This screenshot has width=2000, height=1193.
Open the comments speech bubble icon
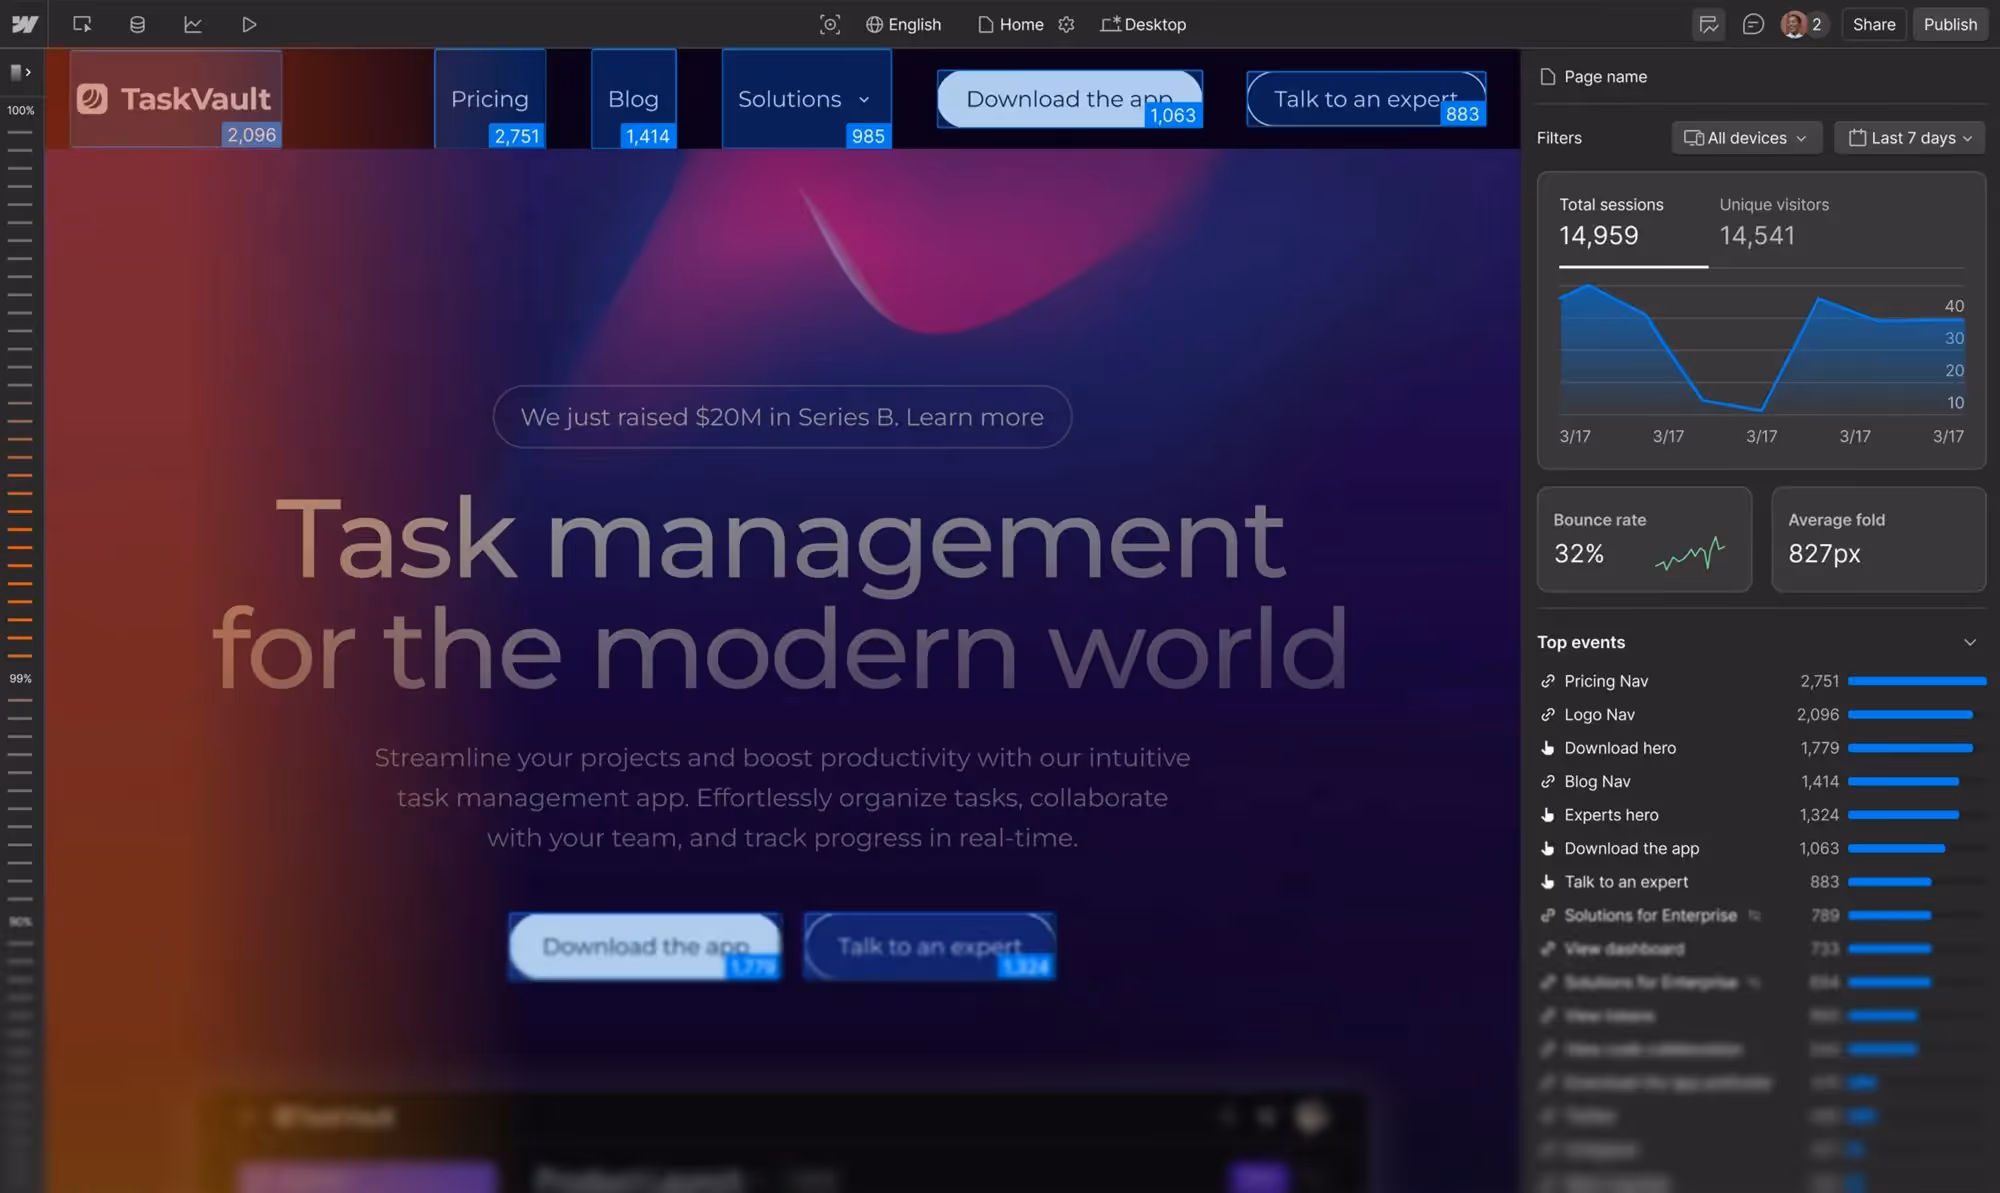(1752, 24)
